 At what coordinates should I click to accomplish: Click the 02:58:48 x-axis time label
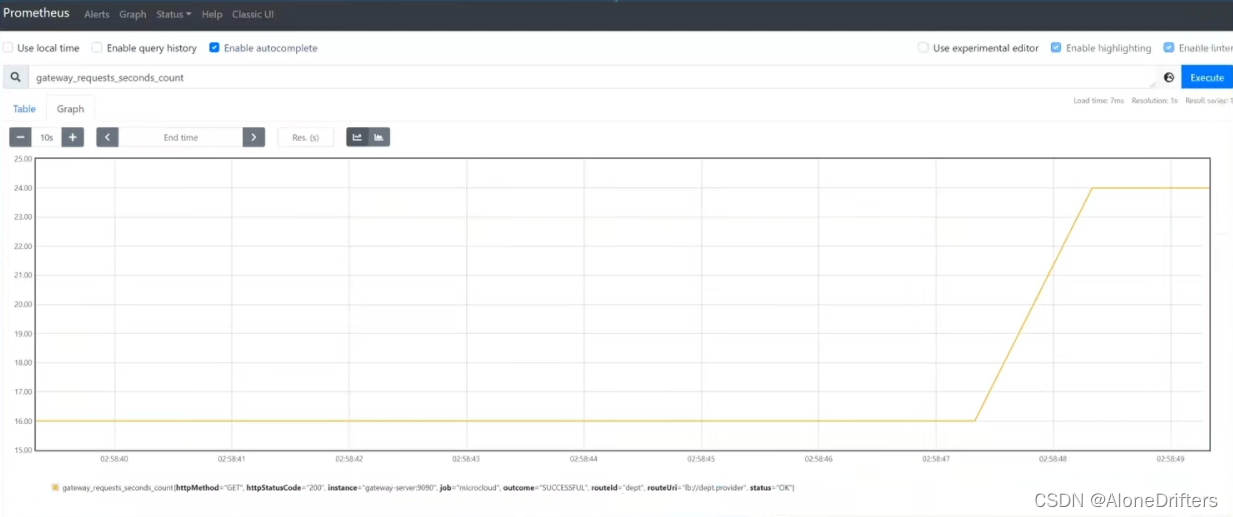pyautogui.click(x=1053, y=459)
